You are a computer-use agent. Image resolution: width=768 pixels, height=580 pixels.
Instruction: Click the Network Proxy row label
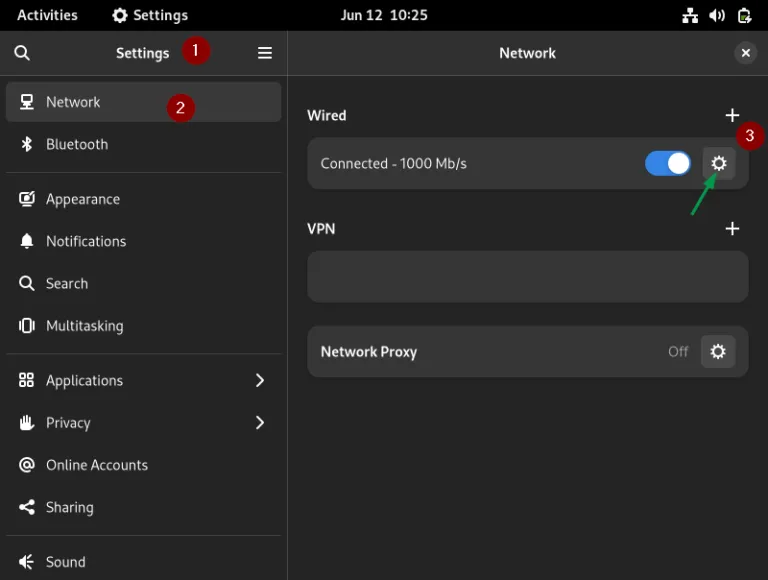pos(369,352)
